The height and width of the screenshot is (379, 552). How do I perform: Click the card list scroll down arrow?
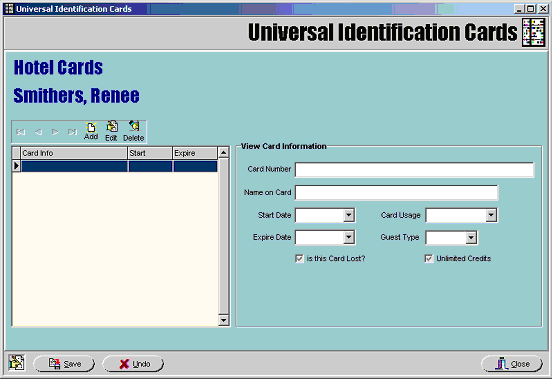[224, 320]
